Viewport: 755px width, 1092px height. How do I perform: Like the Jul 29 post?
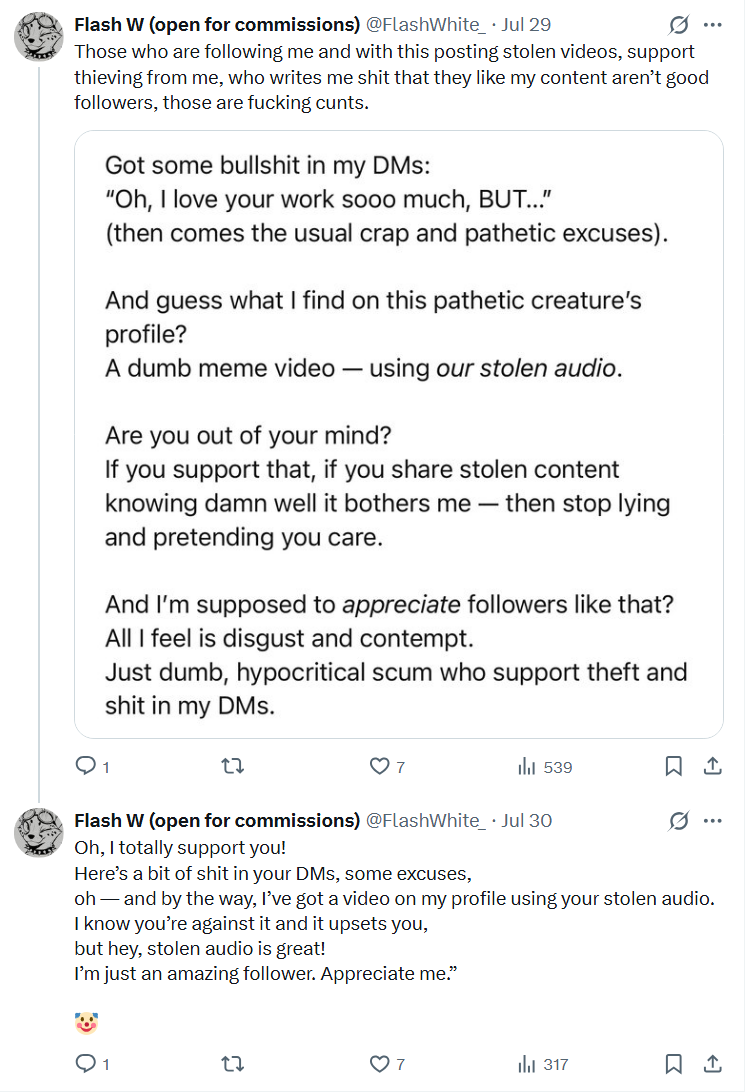pos(379,767)
